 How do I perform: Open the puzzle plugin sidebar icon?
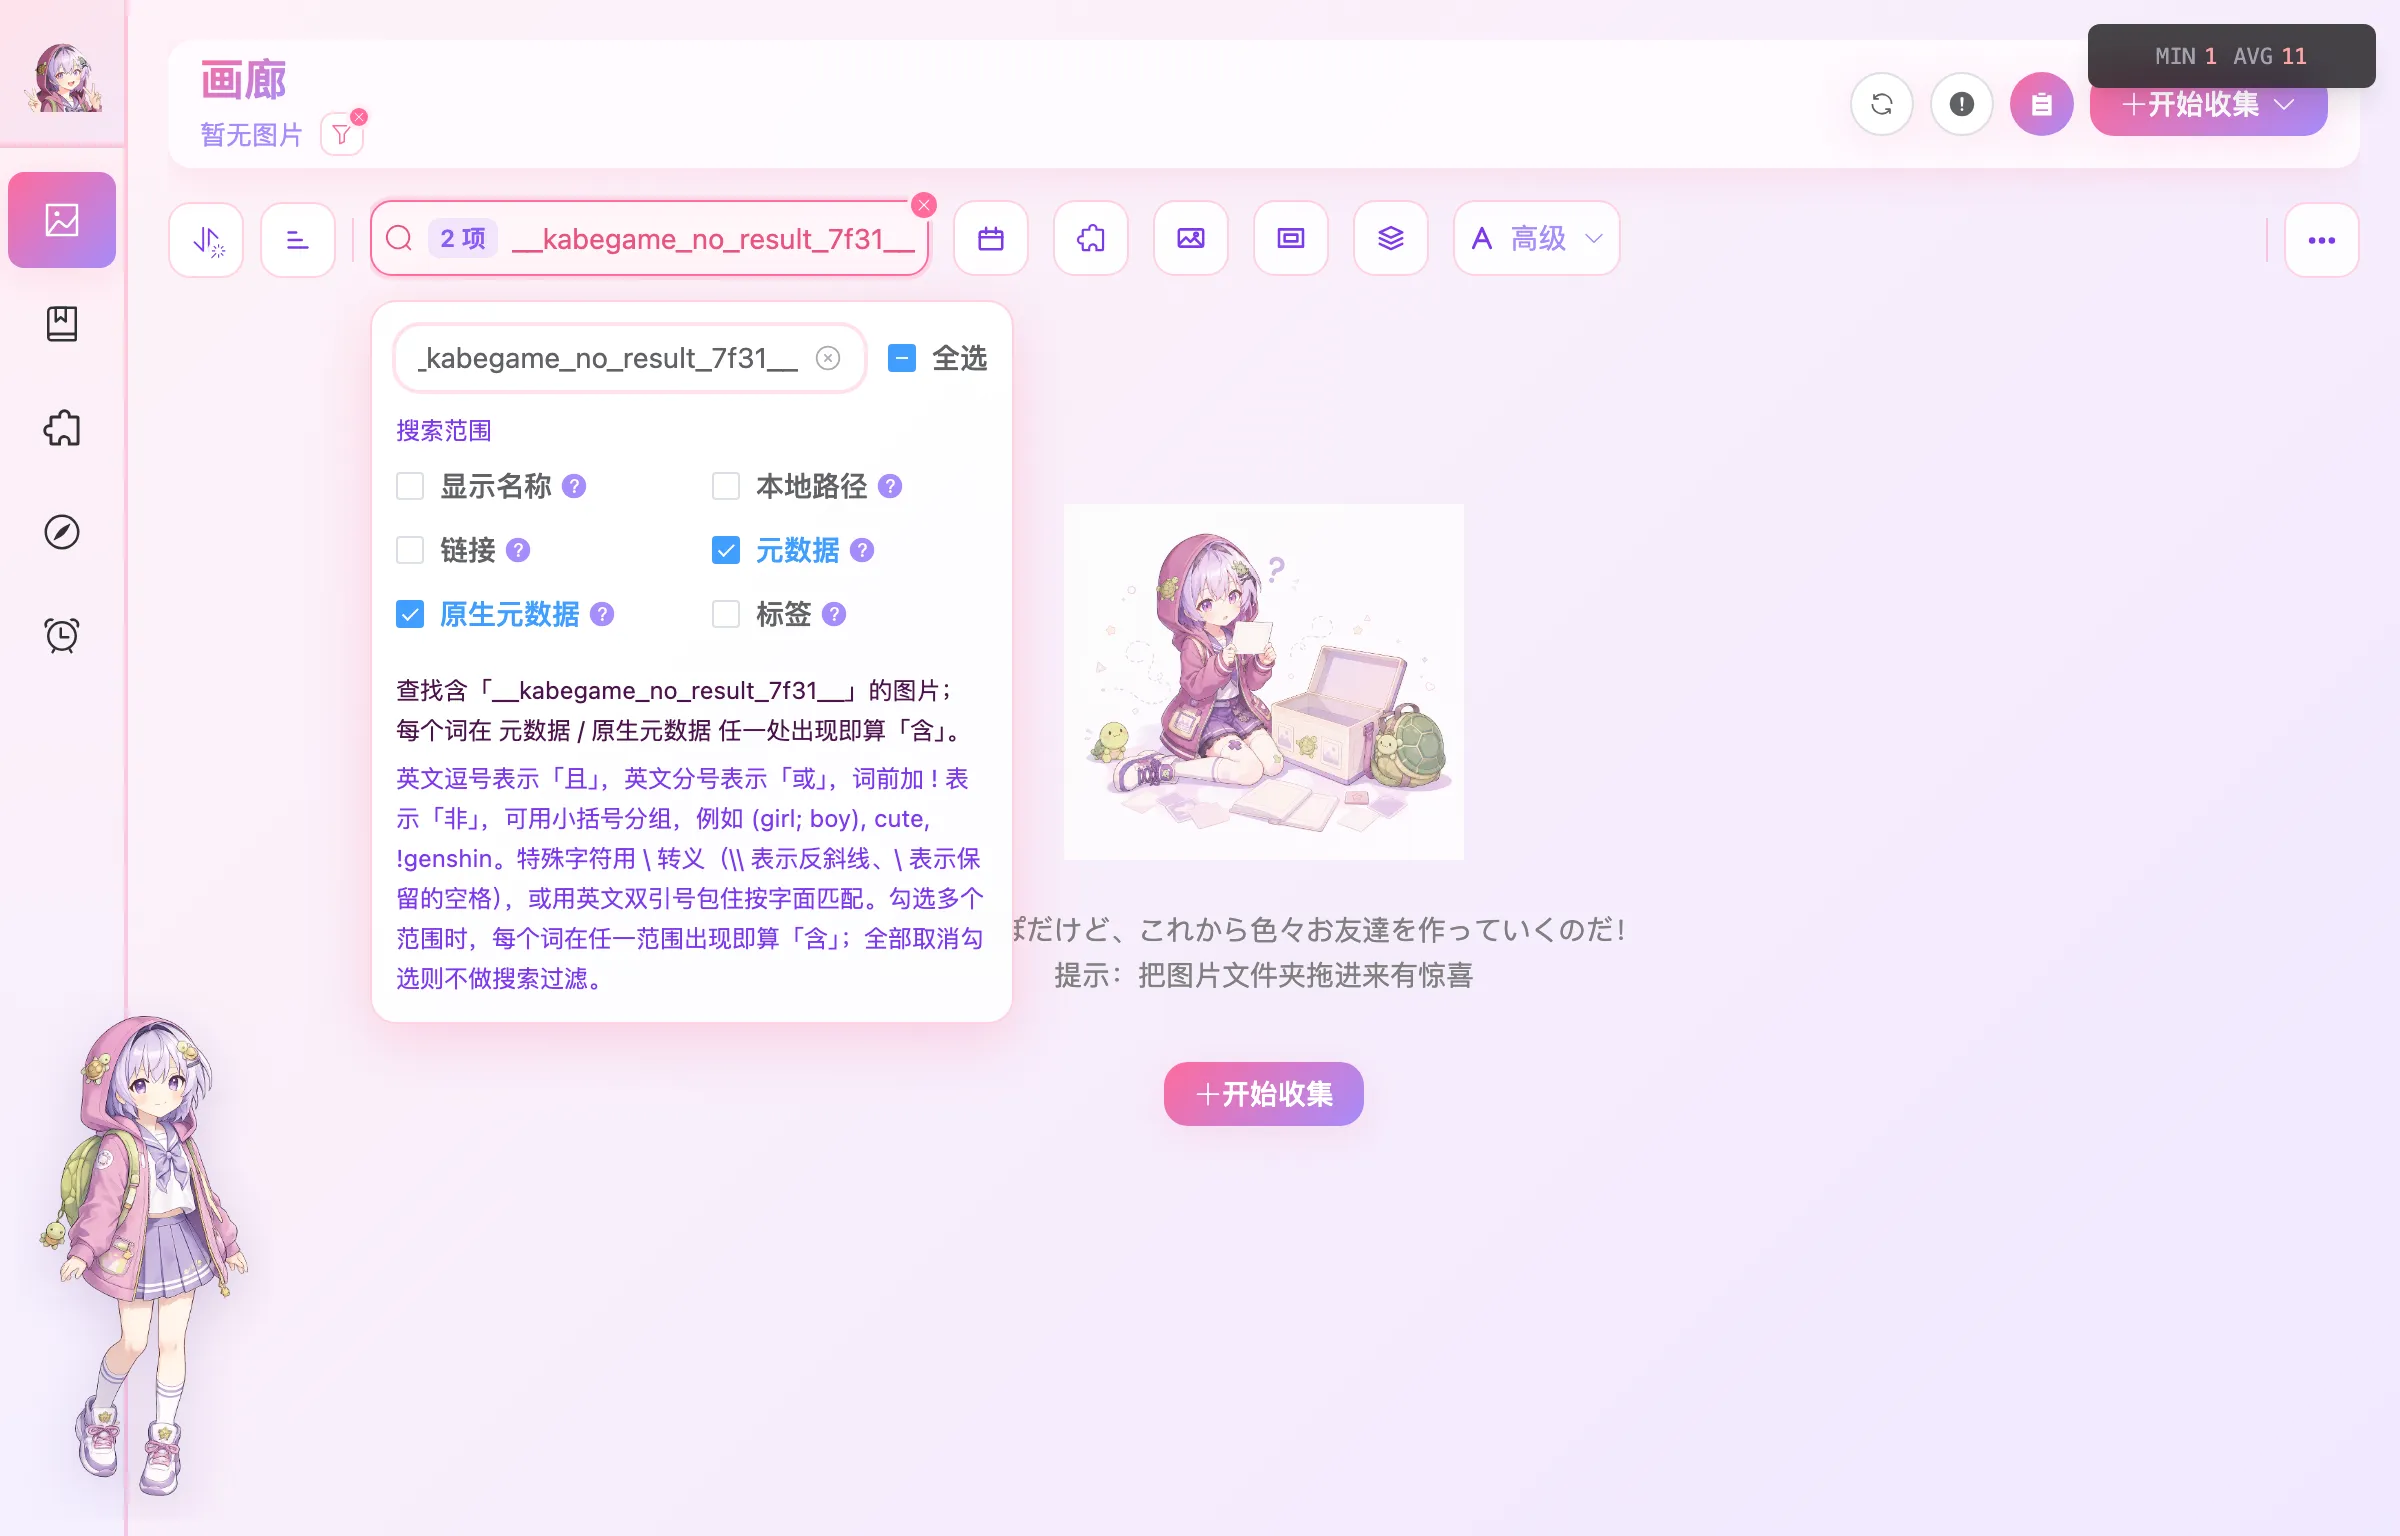(x=62, y=428)
